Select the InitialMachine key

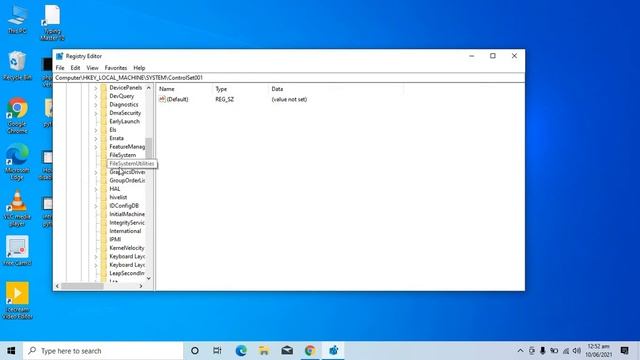(x=127, y=214)
